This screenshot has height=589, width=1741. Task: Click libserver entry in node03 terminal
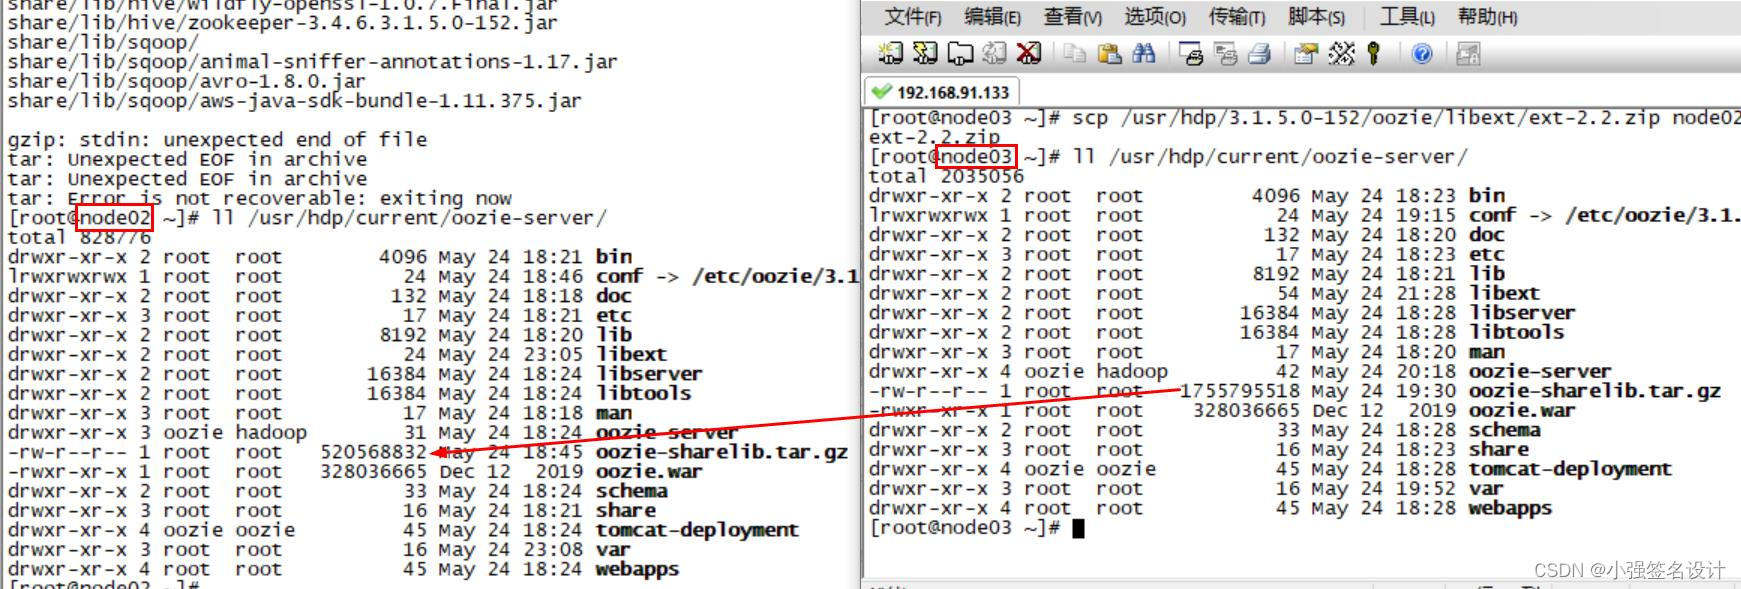(1522, 313)
